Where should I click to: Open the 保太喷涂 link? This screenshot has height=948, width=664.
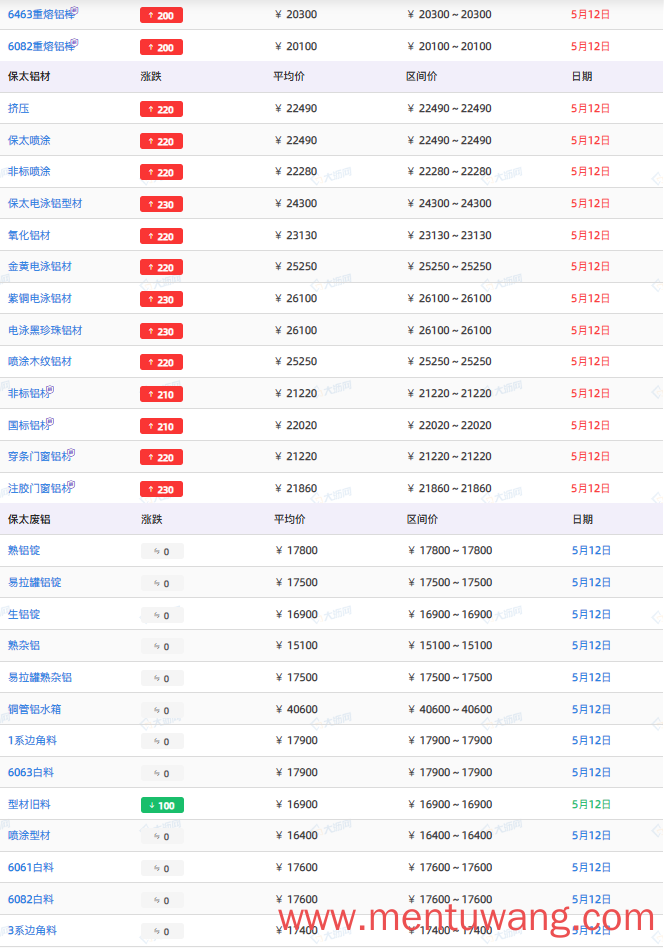coord(29,140)
